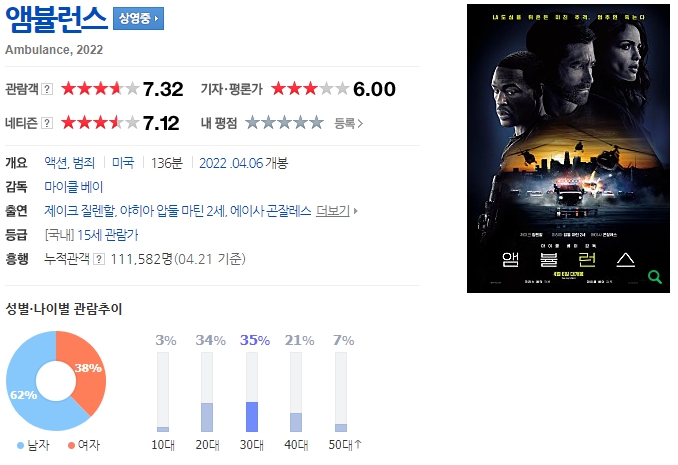Open the 범죄 genre link
The image size is (678, 465).
click(x=83, y=163)
